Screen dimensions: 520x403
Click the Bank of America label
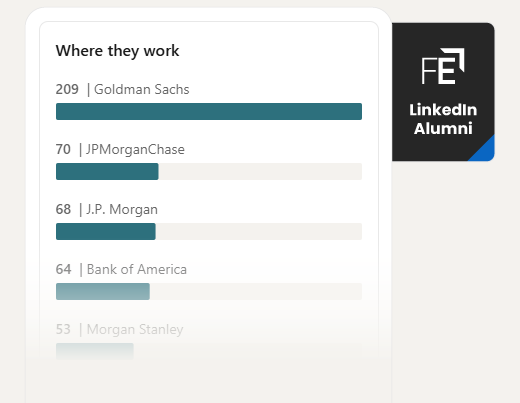137,269
